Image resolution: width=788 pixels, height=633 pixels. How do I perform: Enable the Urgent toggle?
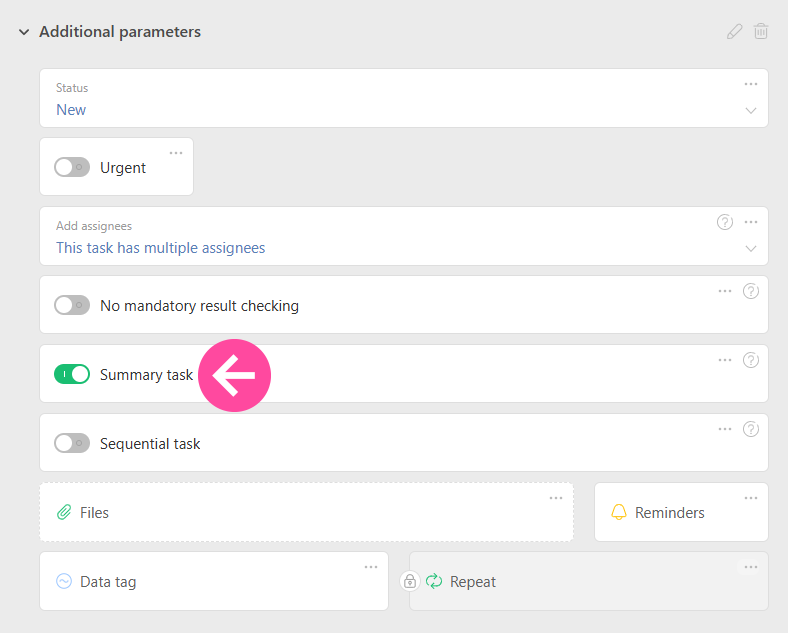point(72,168)
